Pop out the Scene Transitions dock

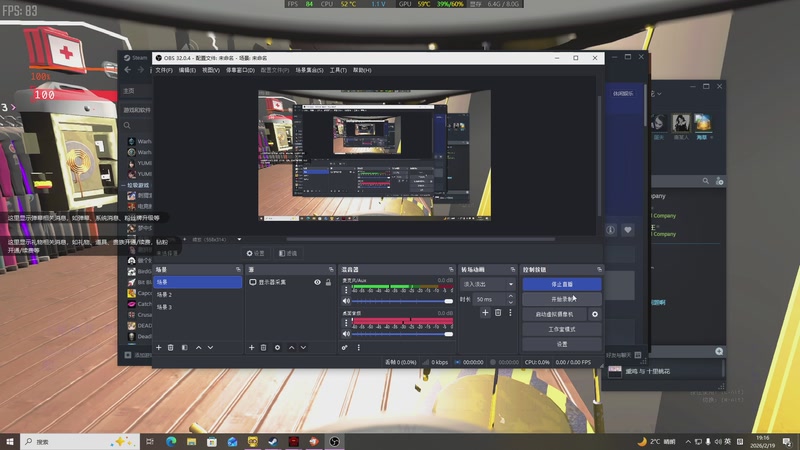(x=513, y=269)
